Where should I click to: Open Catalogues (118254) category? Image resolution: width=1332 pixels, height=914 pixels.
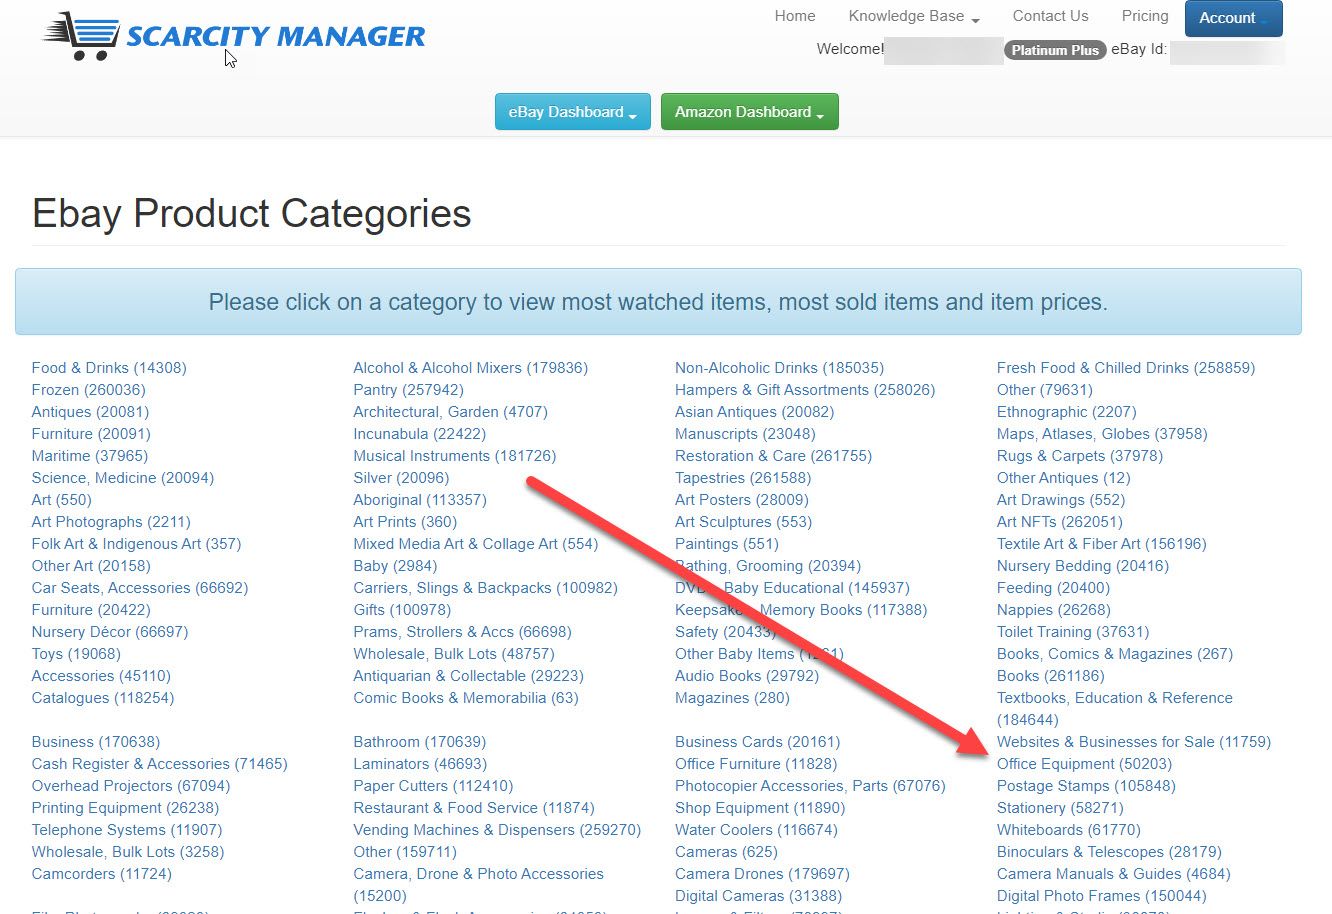[103, 698]
